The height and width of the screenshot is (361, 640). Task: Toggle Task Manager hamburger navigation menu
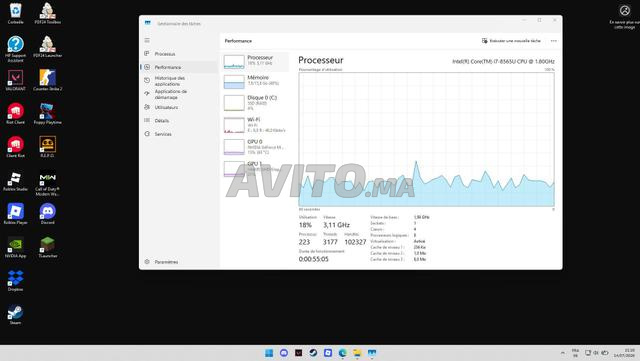pos(147,40)
